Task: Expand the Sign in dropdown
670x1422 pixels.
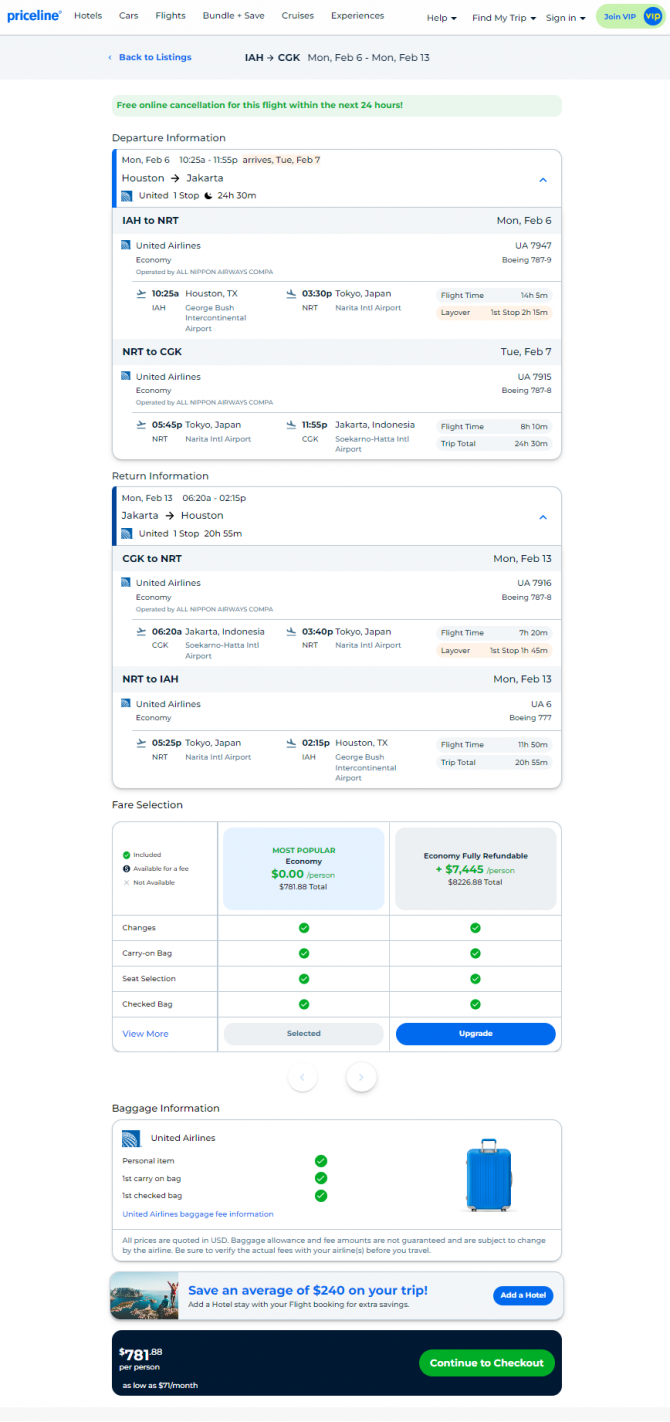Action: 565,18
